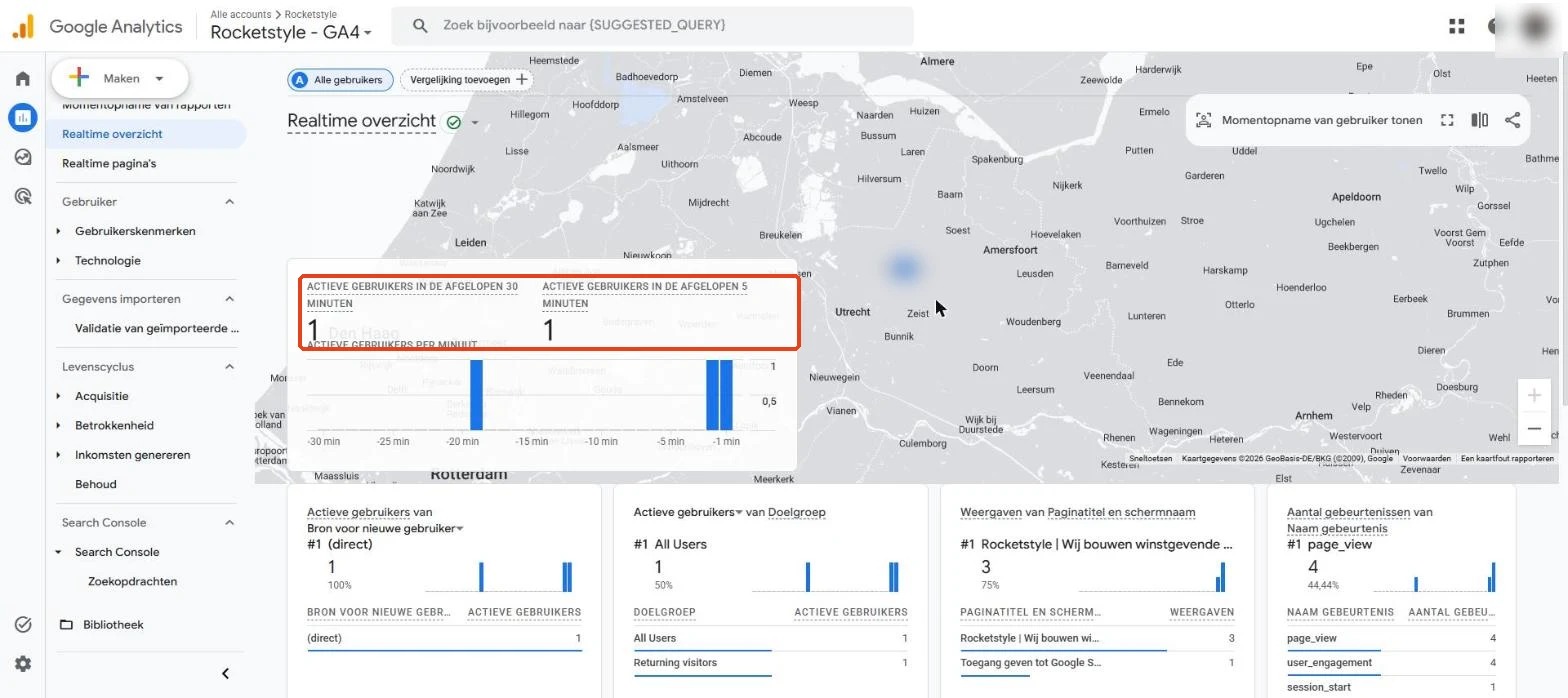The height and width of the screenshot is (698, 1568).
Task: Open Validatie van geïmporteerde report
Action: pos(157,328)
